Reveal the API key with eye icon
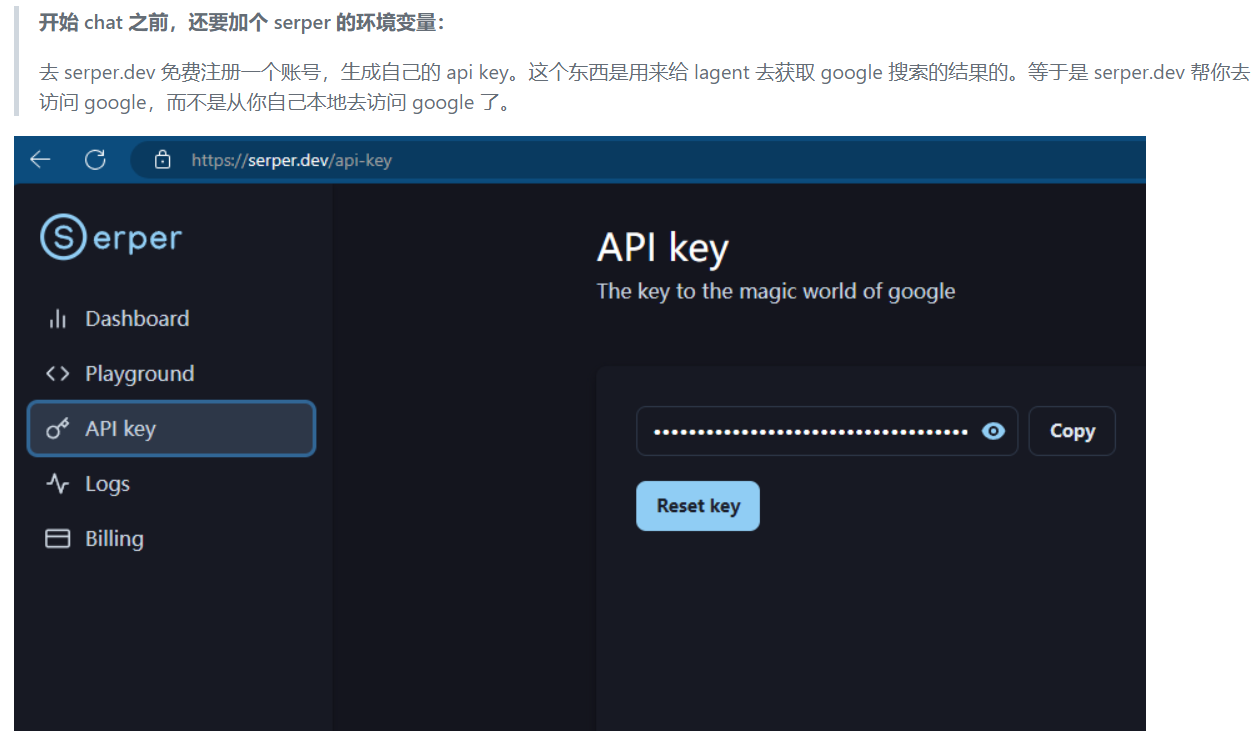 point(993,431)
